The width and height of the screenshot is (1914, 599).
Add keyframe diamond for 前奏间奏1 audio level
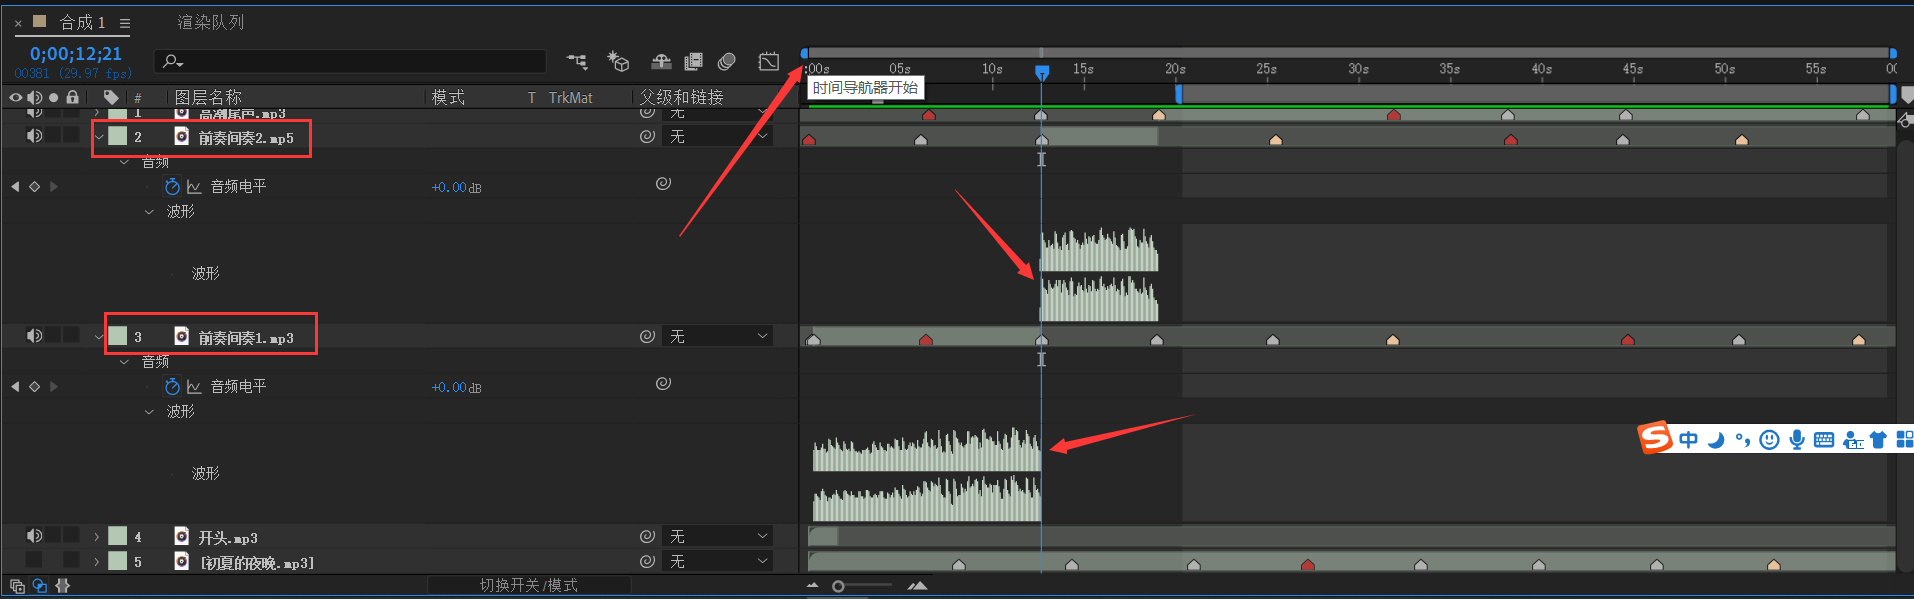(34, 387)
